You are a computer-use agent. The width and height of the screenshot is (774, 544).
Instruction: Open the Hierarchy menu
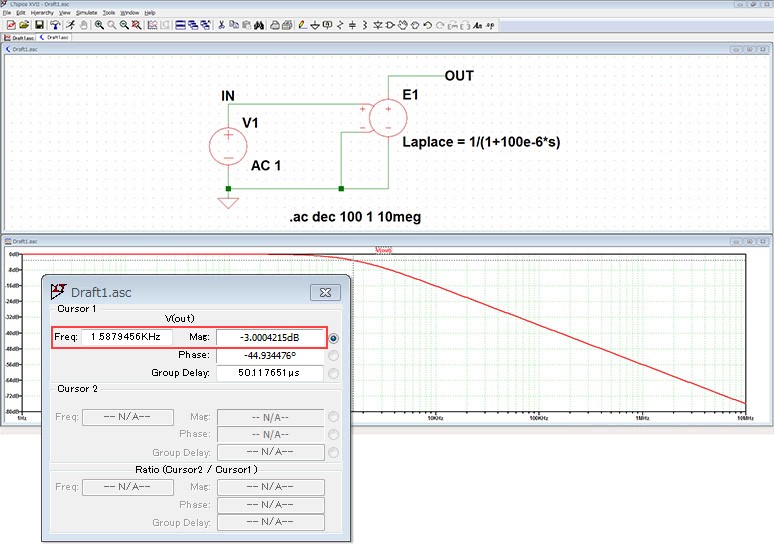point(42,12)
